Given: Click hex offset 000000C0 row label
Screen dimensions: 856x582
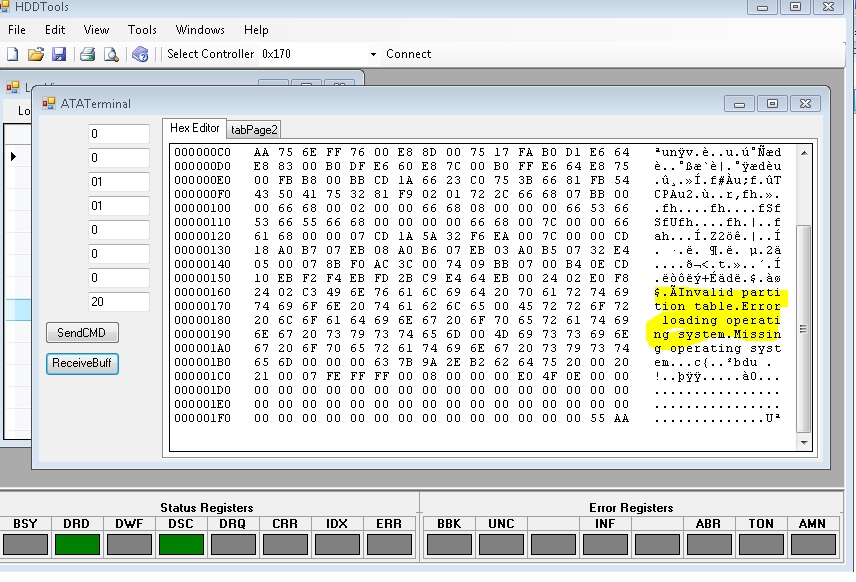Looking at the screenshot, I should (x=203, y=152).
